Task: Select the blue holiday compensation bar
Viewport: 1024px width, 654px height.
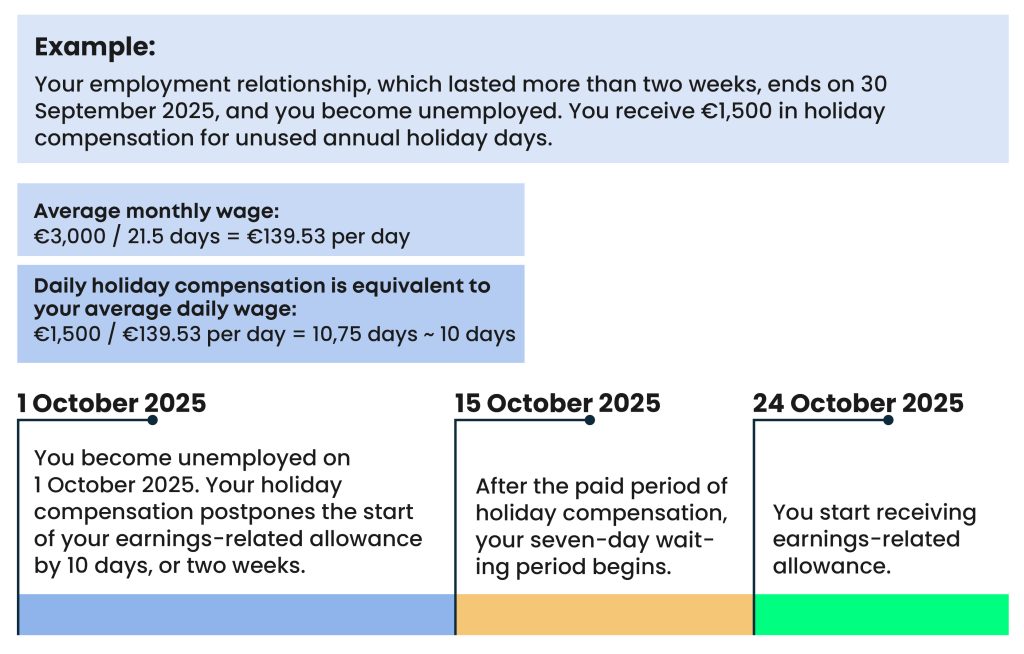Action: [x=237, y=614]
